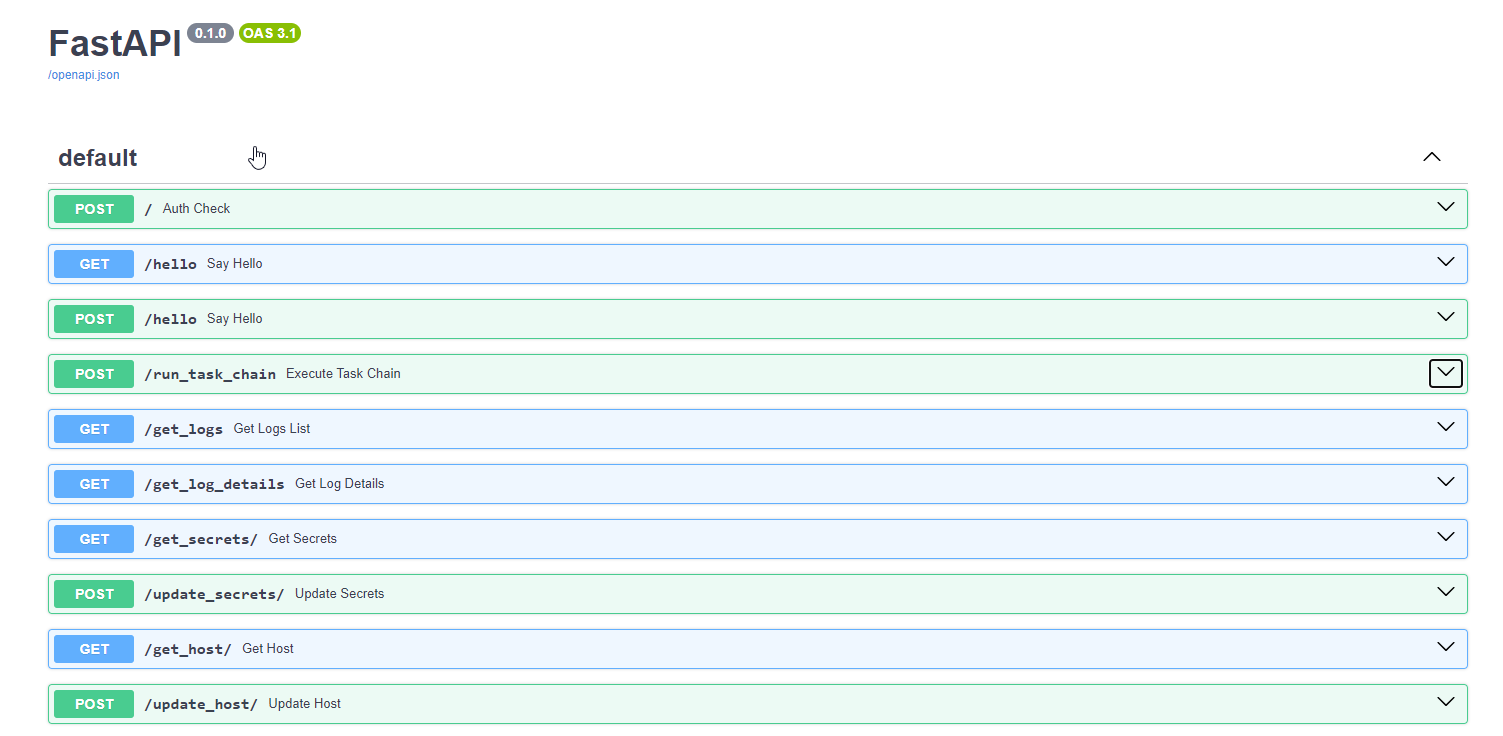Image resolution: width=1503 pixels, height=736 pixels.
Task: Click the GET badge on /get_secrets/
Action: coord(93,538)
